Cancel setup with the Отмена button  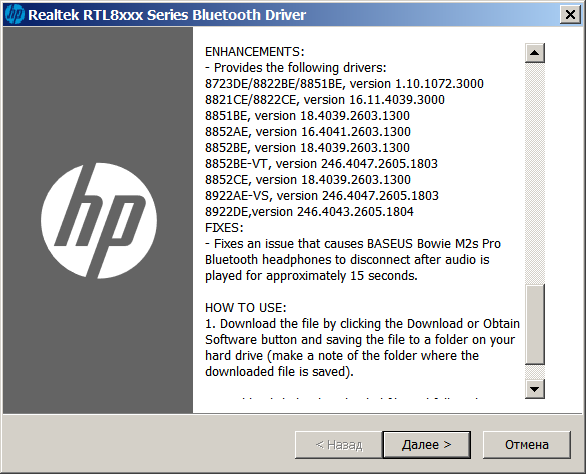point(527,444)
